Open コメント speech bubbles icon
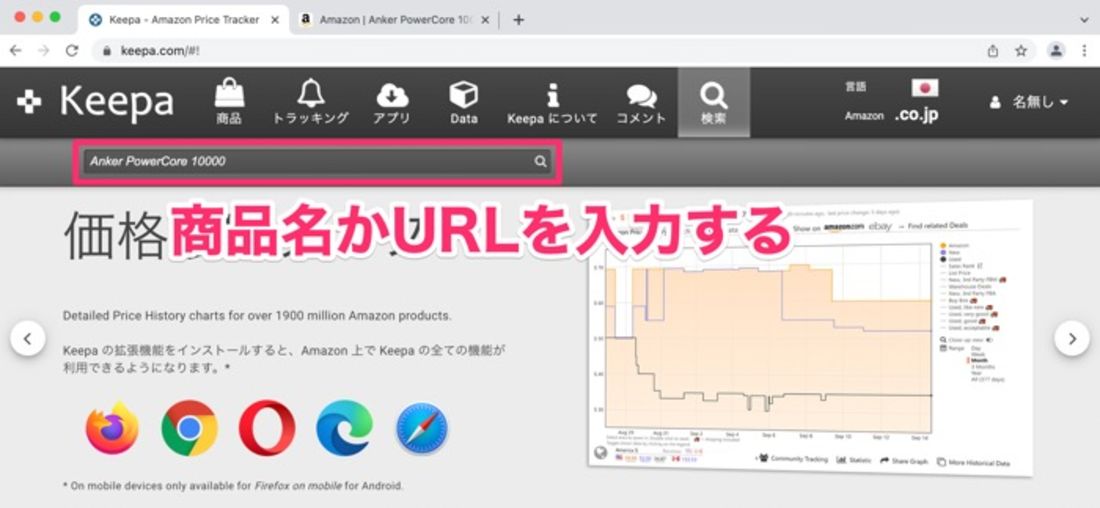 point(640,102)
